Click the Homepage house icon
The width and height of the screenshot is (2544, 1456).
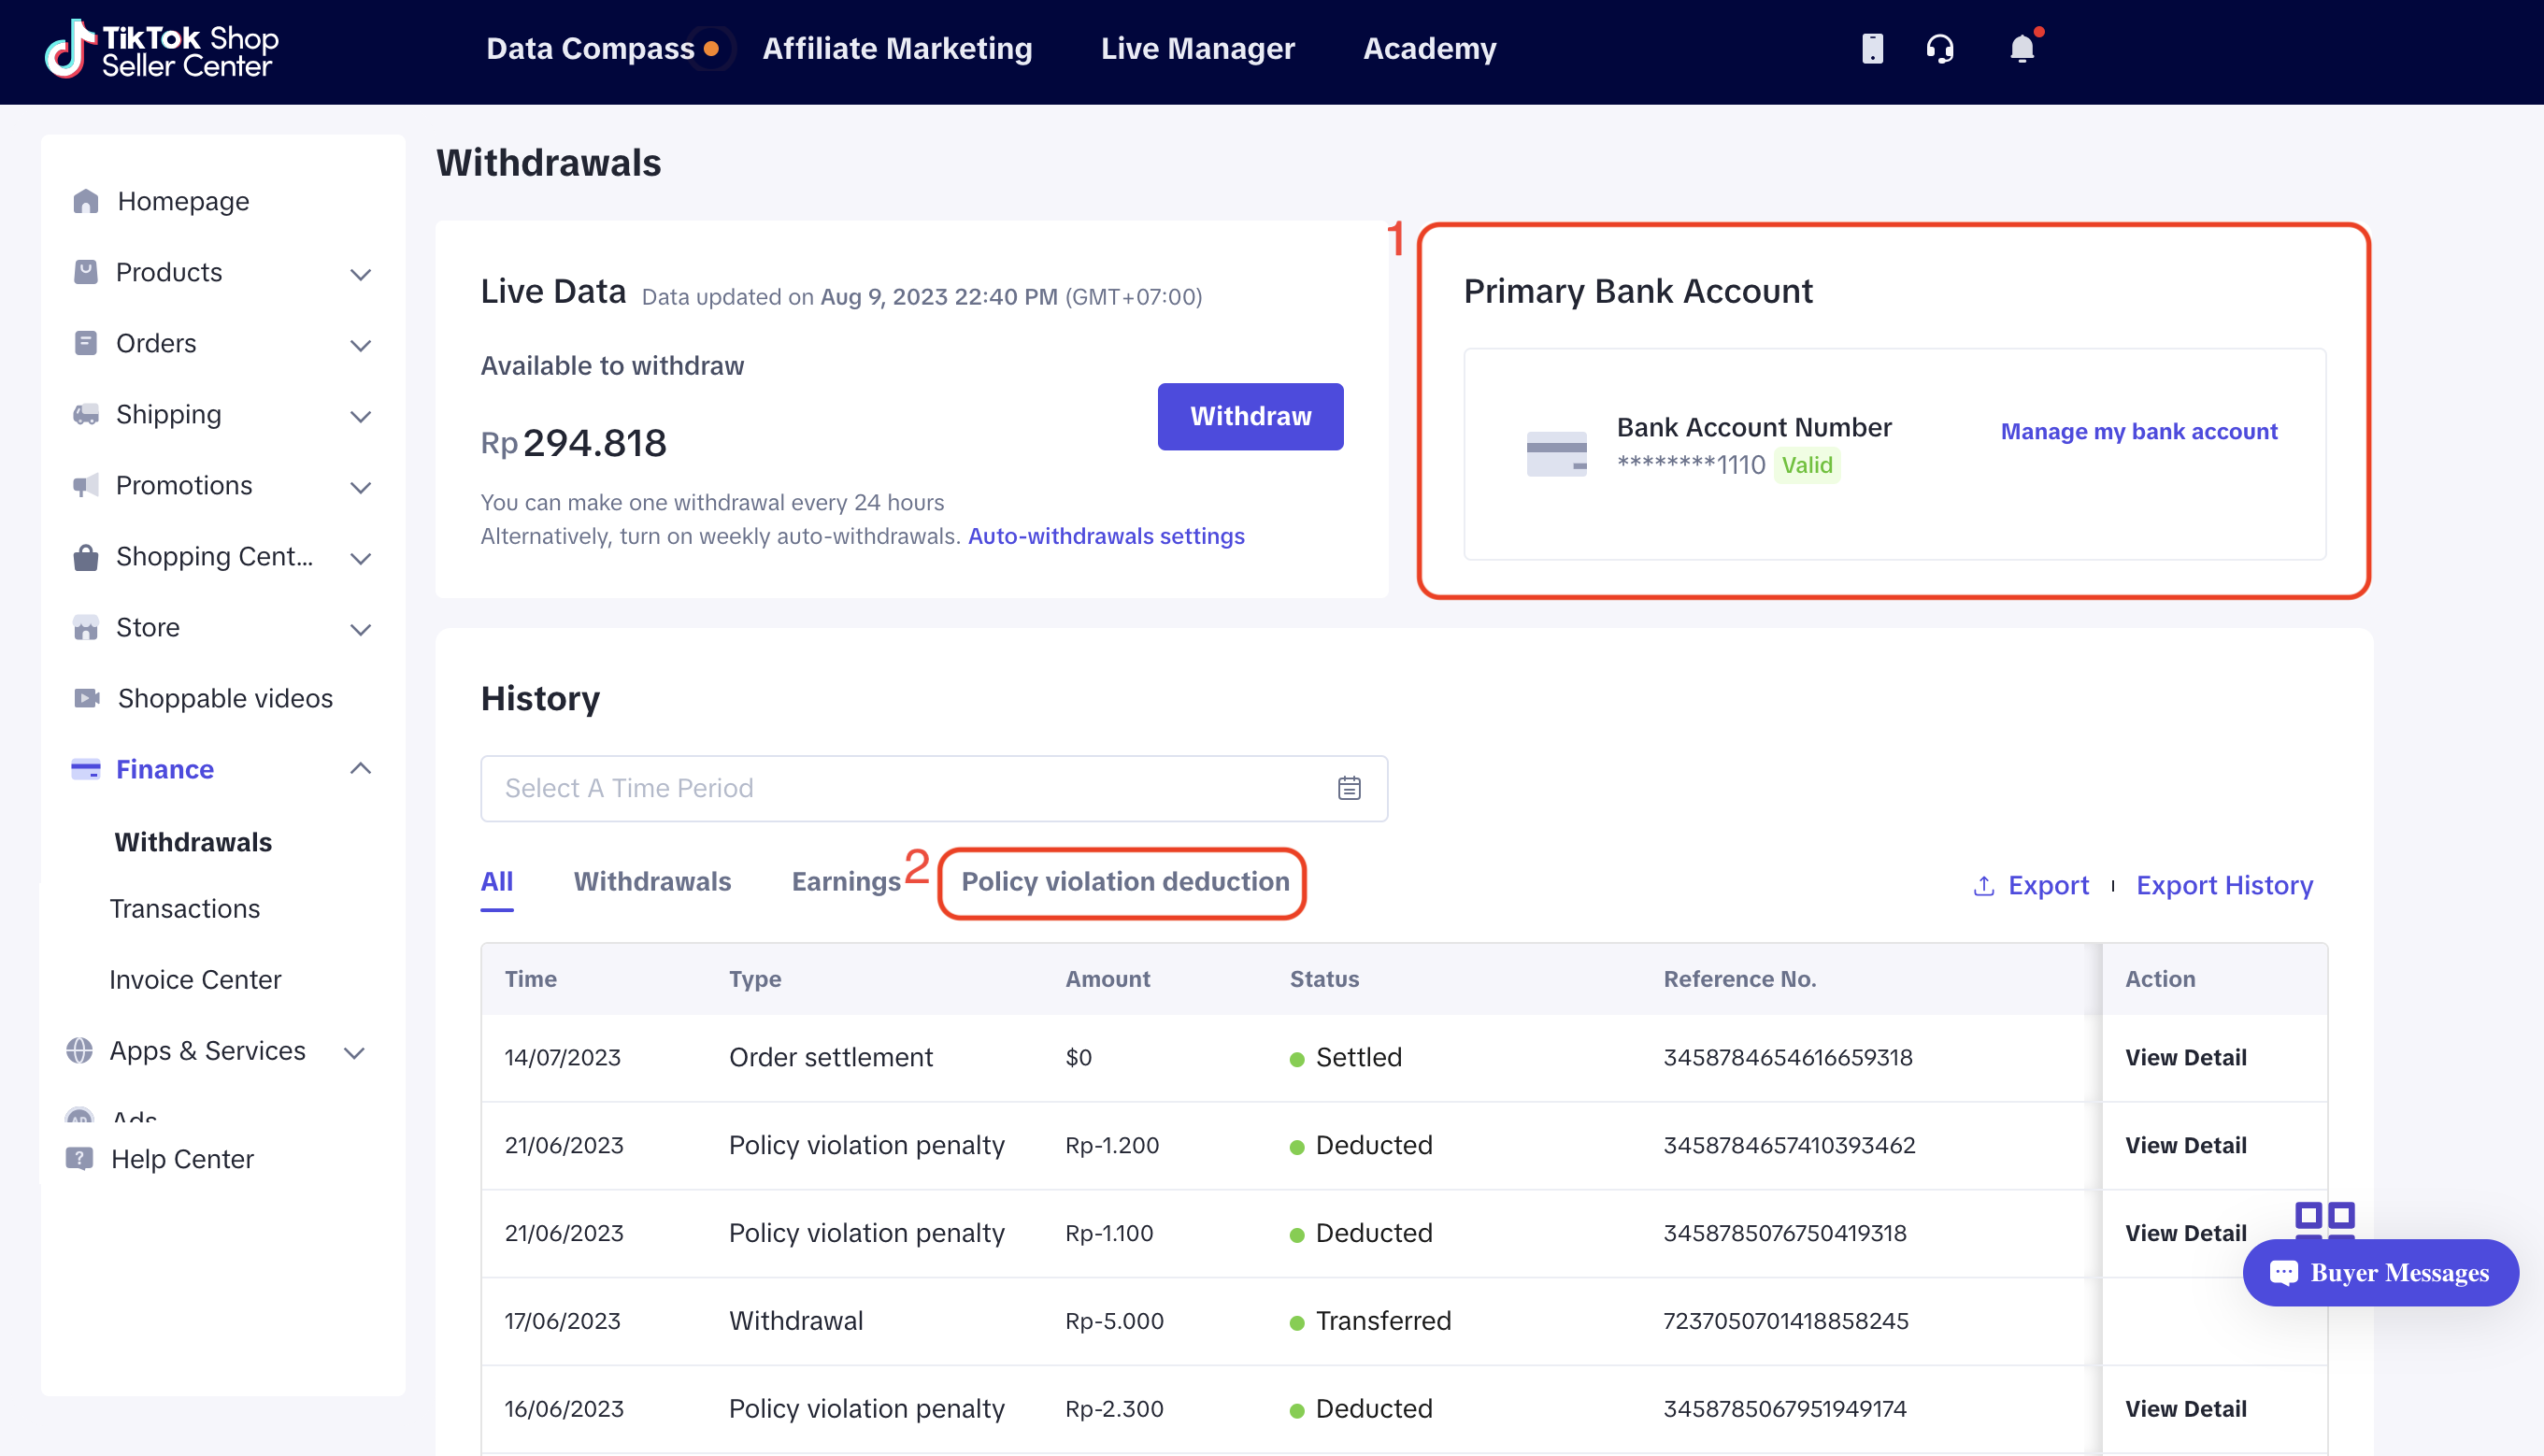[86, 202]
